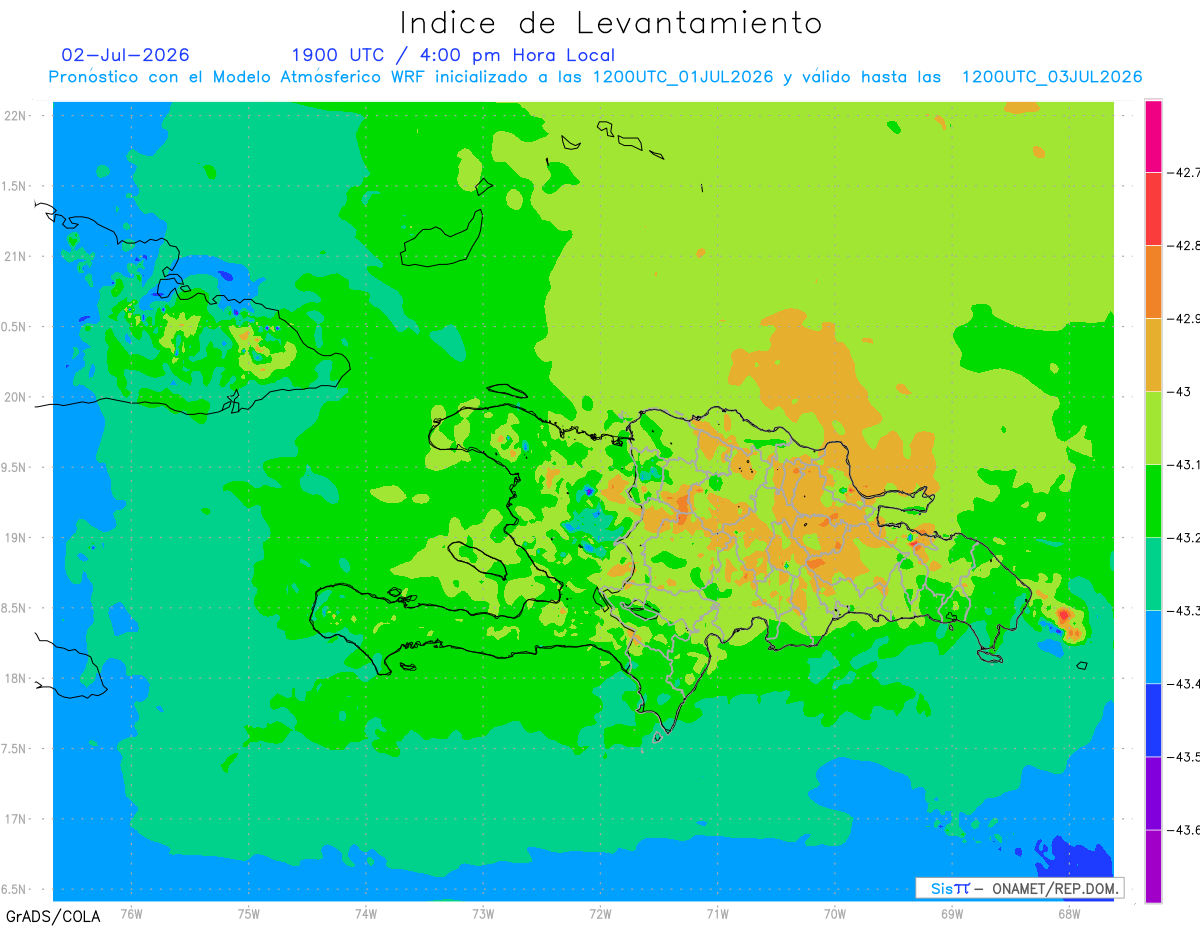Click the 'Pronóstico con el Modelo Atmósferico WRF' line
The image size is (1200, 927).
(595, 77)
